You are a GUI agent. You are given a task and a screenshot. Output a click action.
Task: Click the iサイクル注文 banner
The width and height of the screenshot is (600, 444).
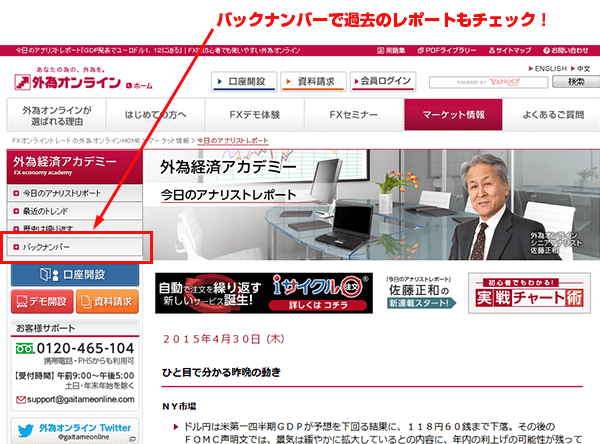[x=264, y=293]
